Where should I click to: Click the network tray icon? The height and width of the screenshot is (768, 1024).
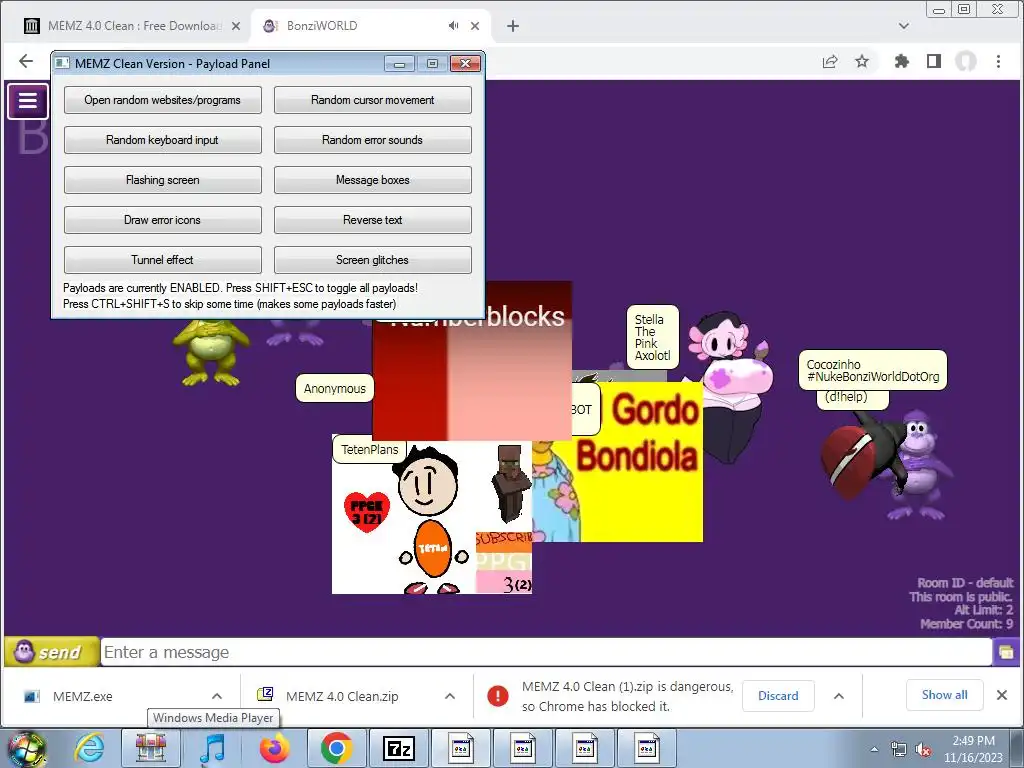click(899, 749)
